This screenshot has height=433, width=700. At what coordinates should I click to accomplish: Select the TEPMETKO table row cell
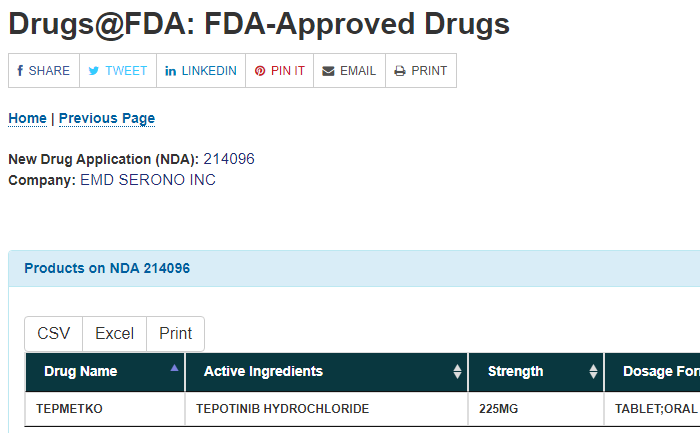(x=105, y=408)
